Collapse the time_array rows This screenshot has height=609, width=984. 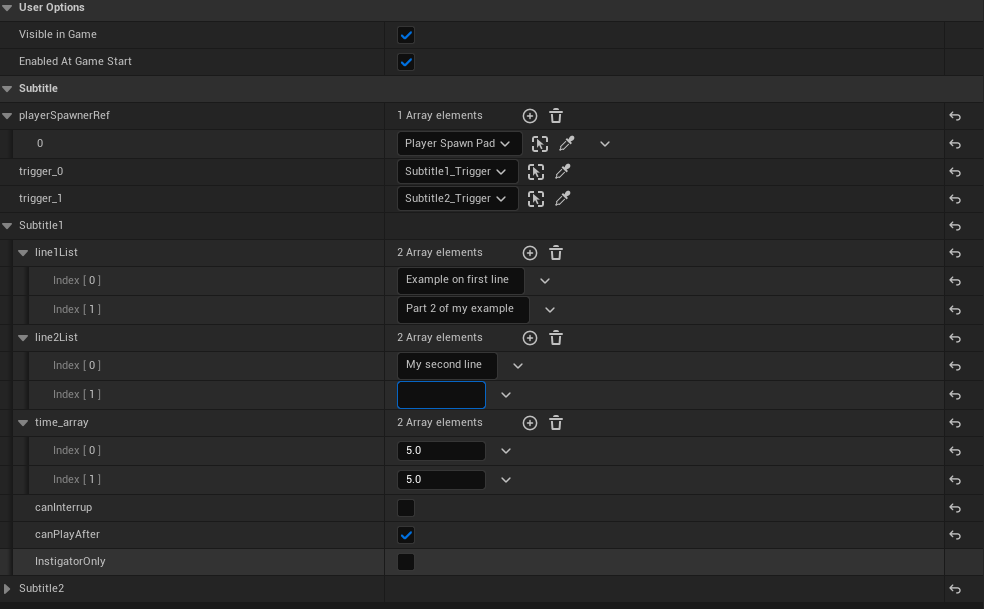tap(23, 423)
